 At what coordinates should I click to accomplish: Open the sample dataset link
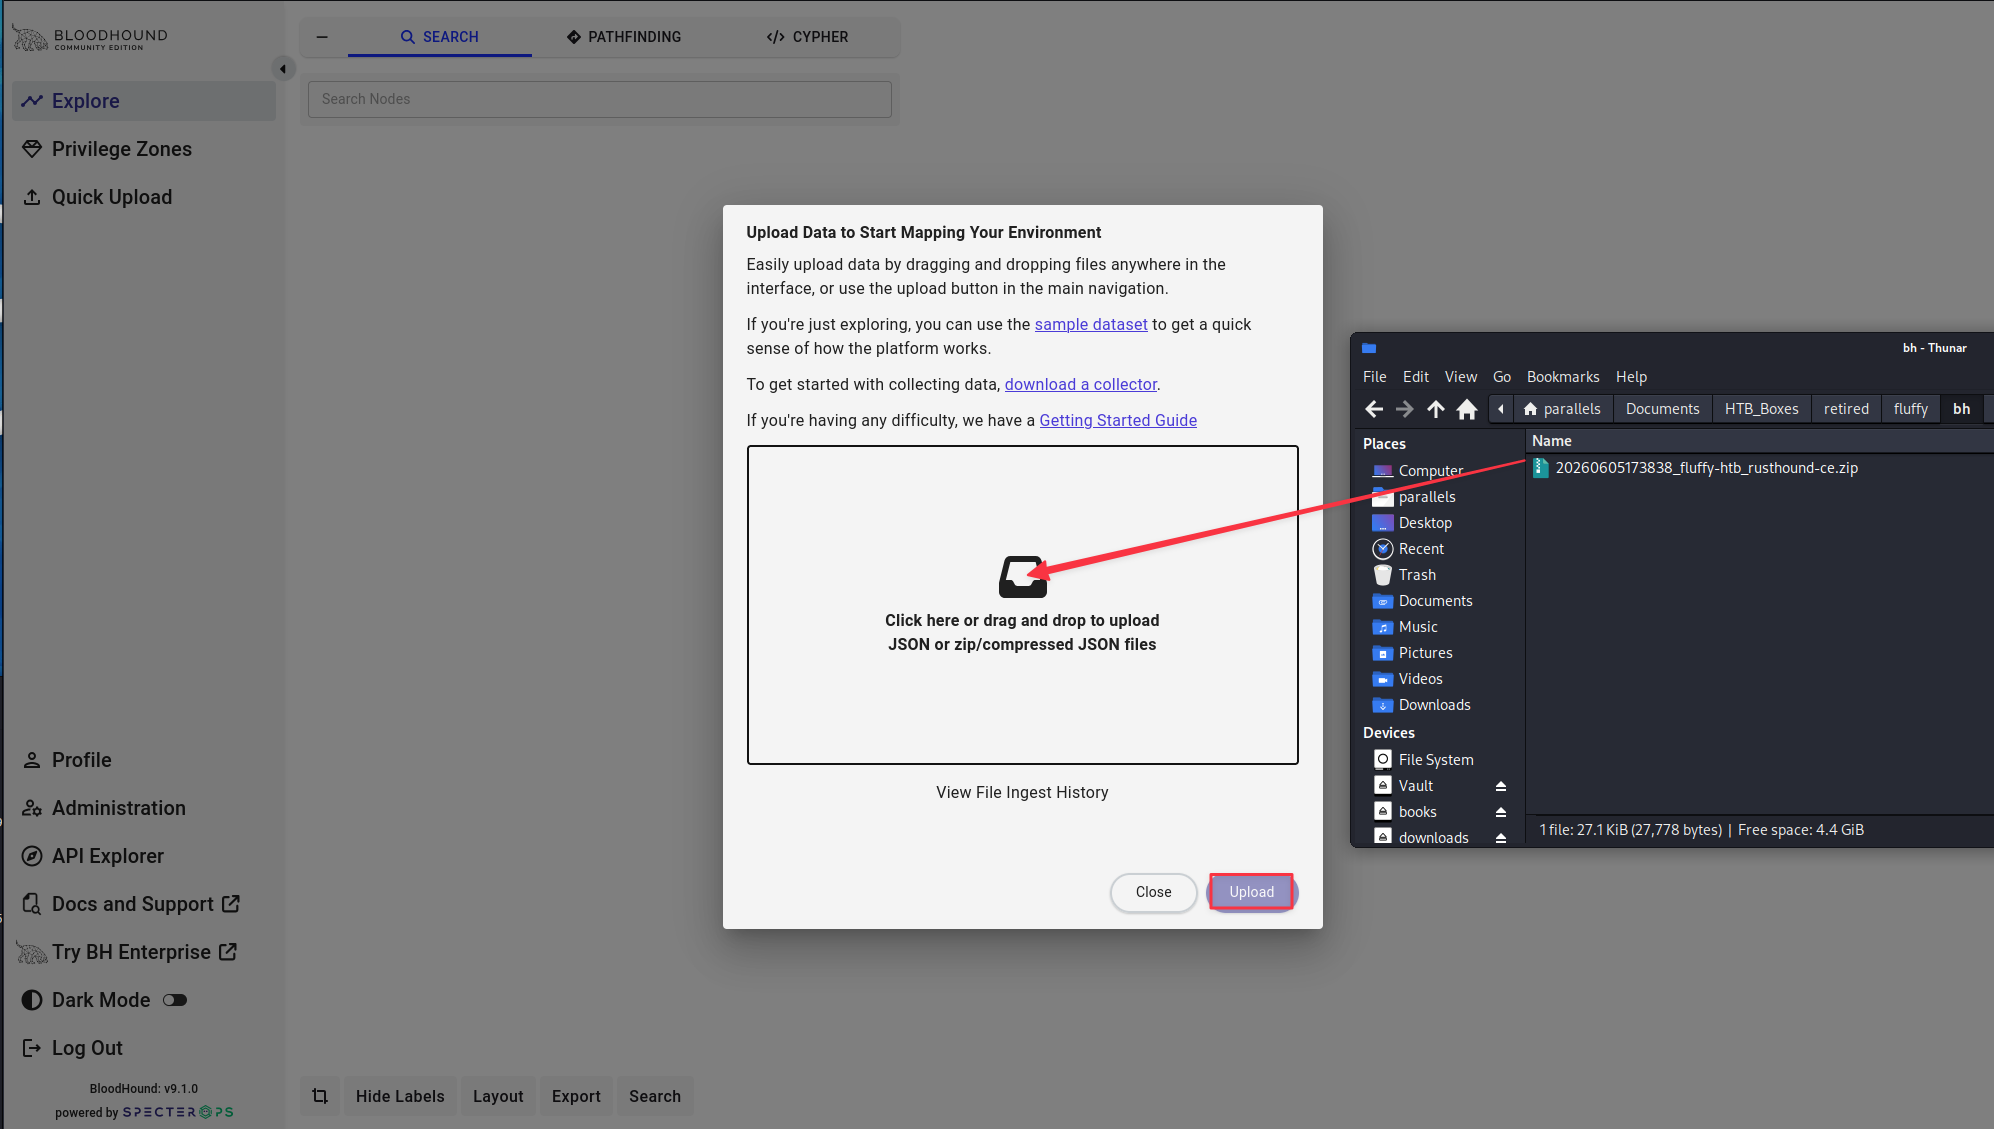[x=1091, y=324]
